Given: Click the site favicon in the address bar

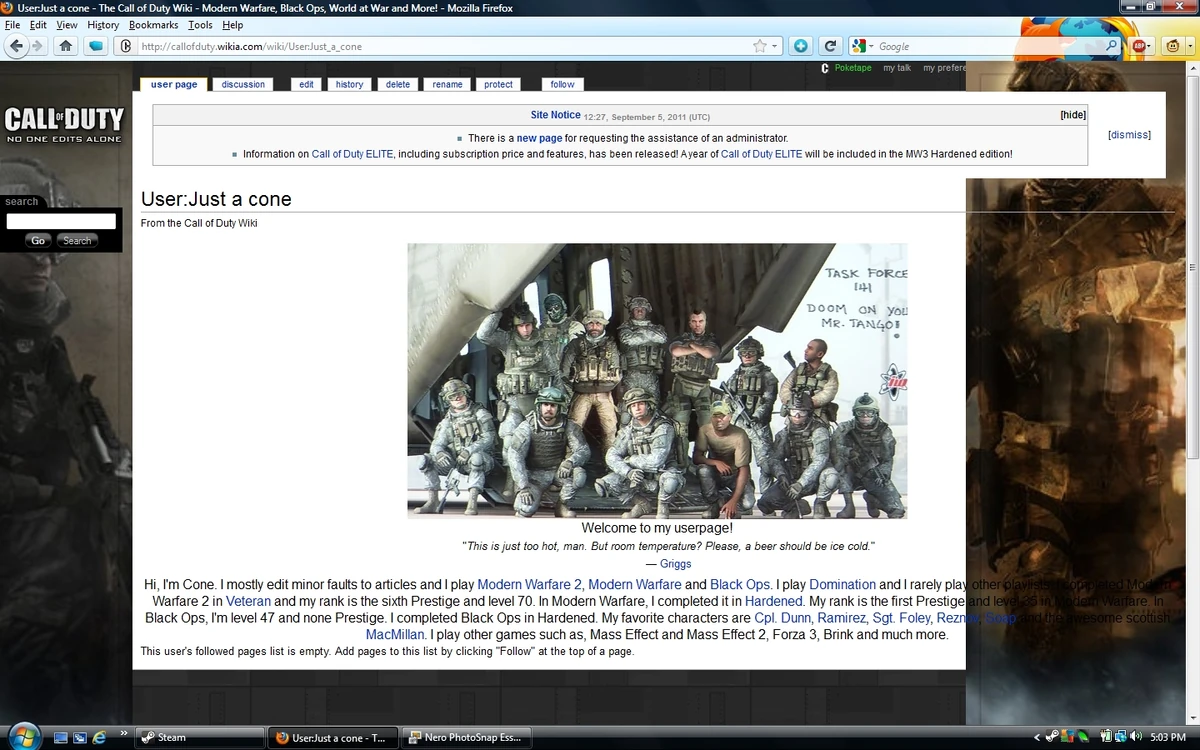Looking at the screenshot, I should point(126,46).
